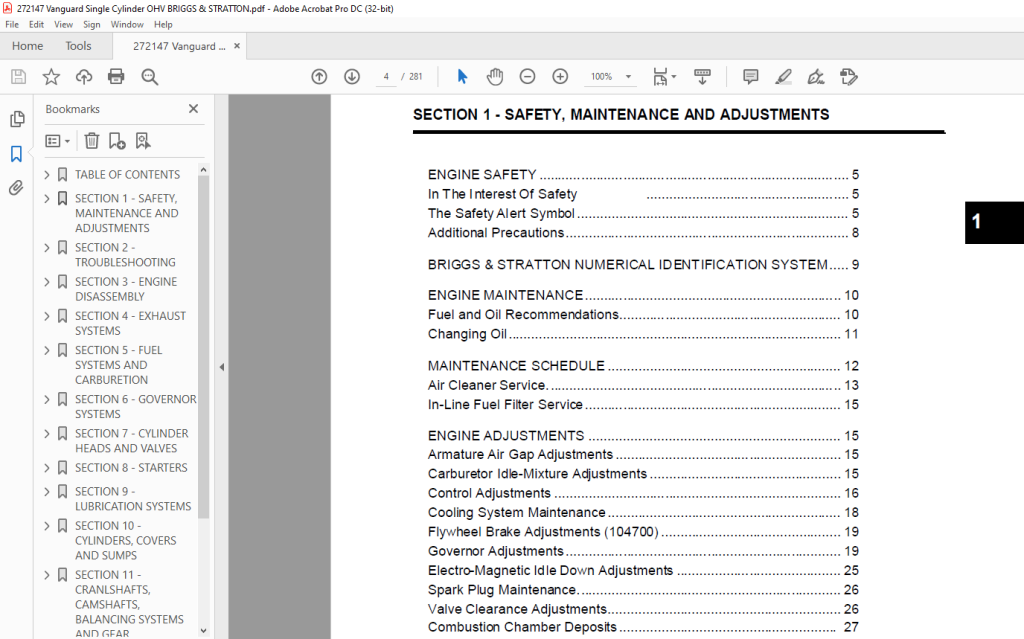1024x639 pixels.
Task: Open the Help menu
Action: 163,24
